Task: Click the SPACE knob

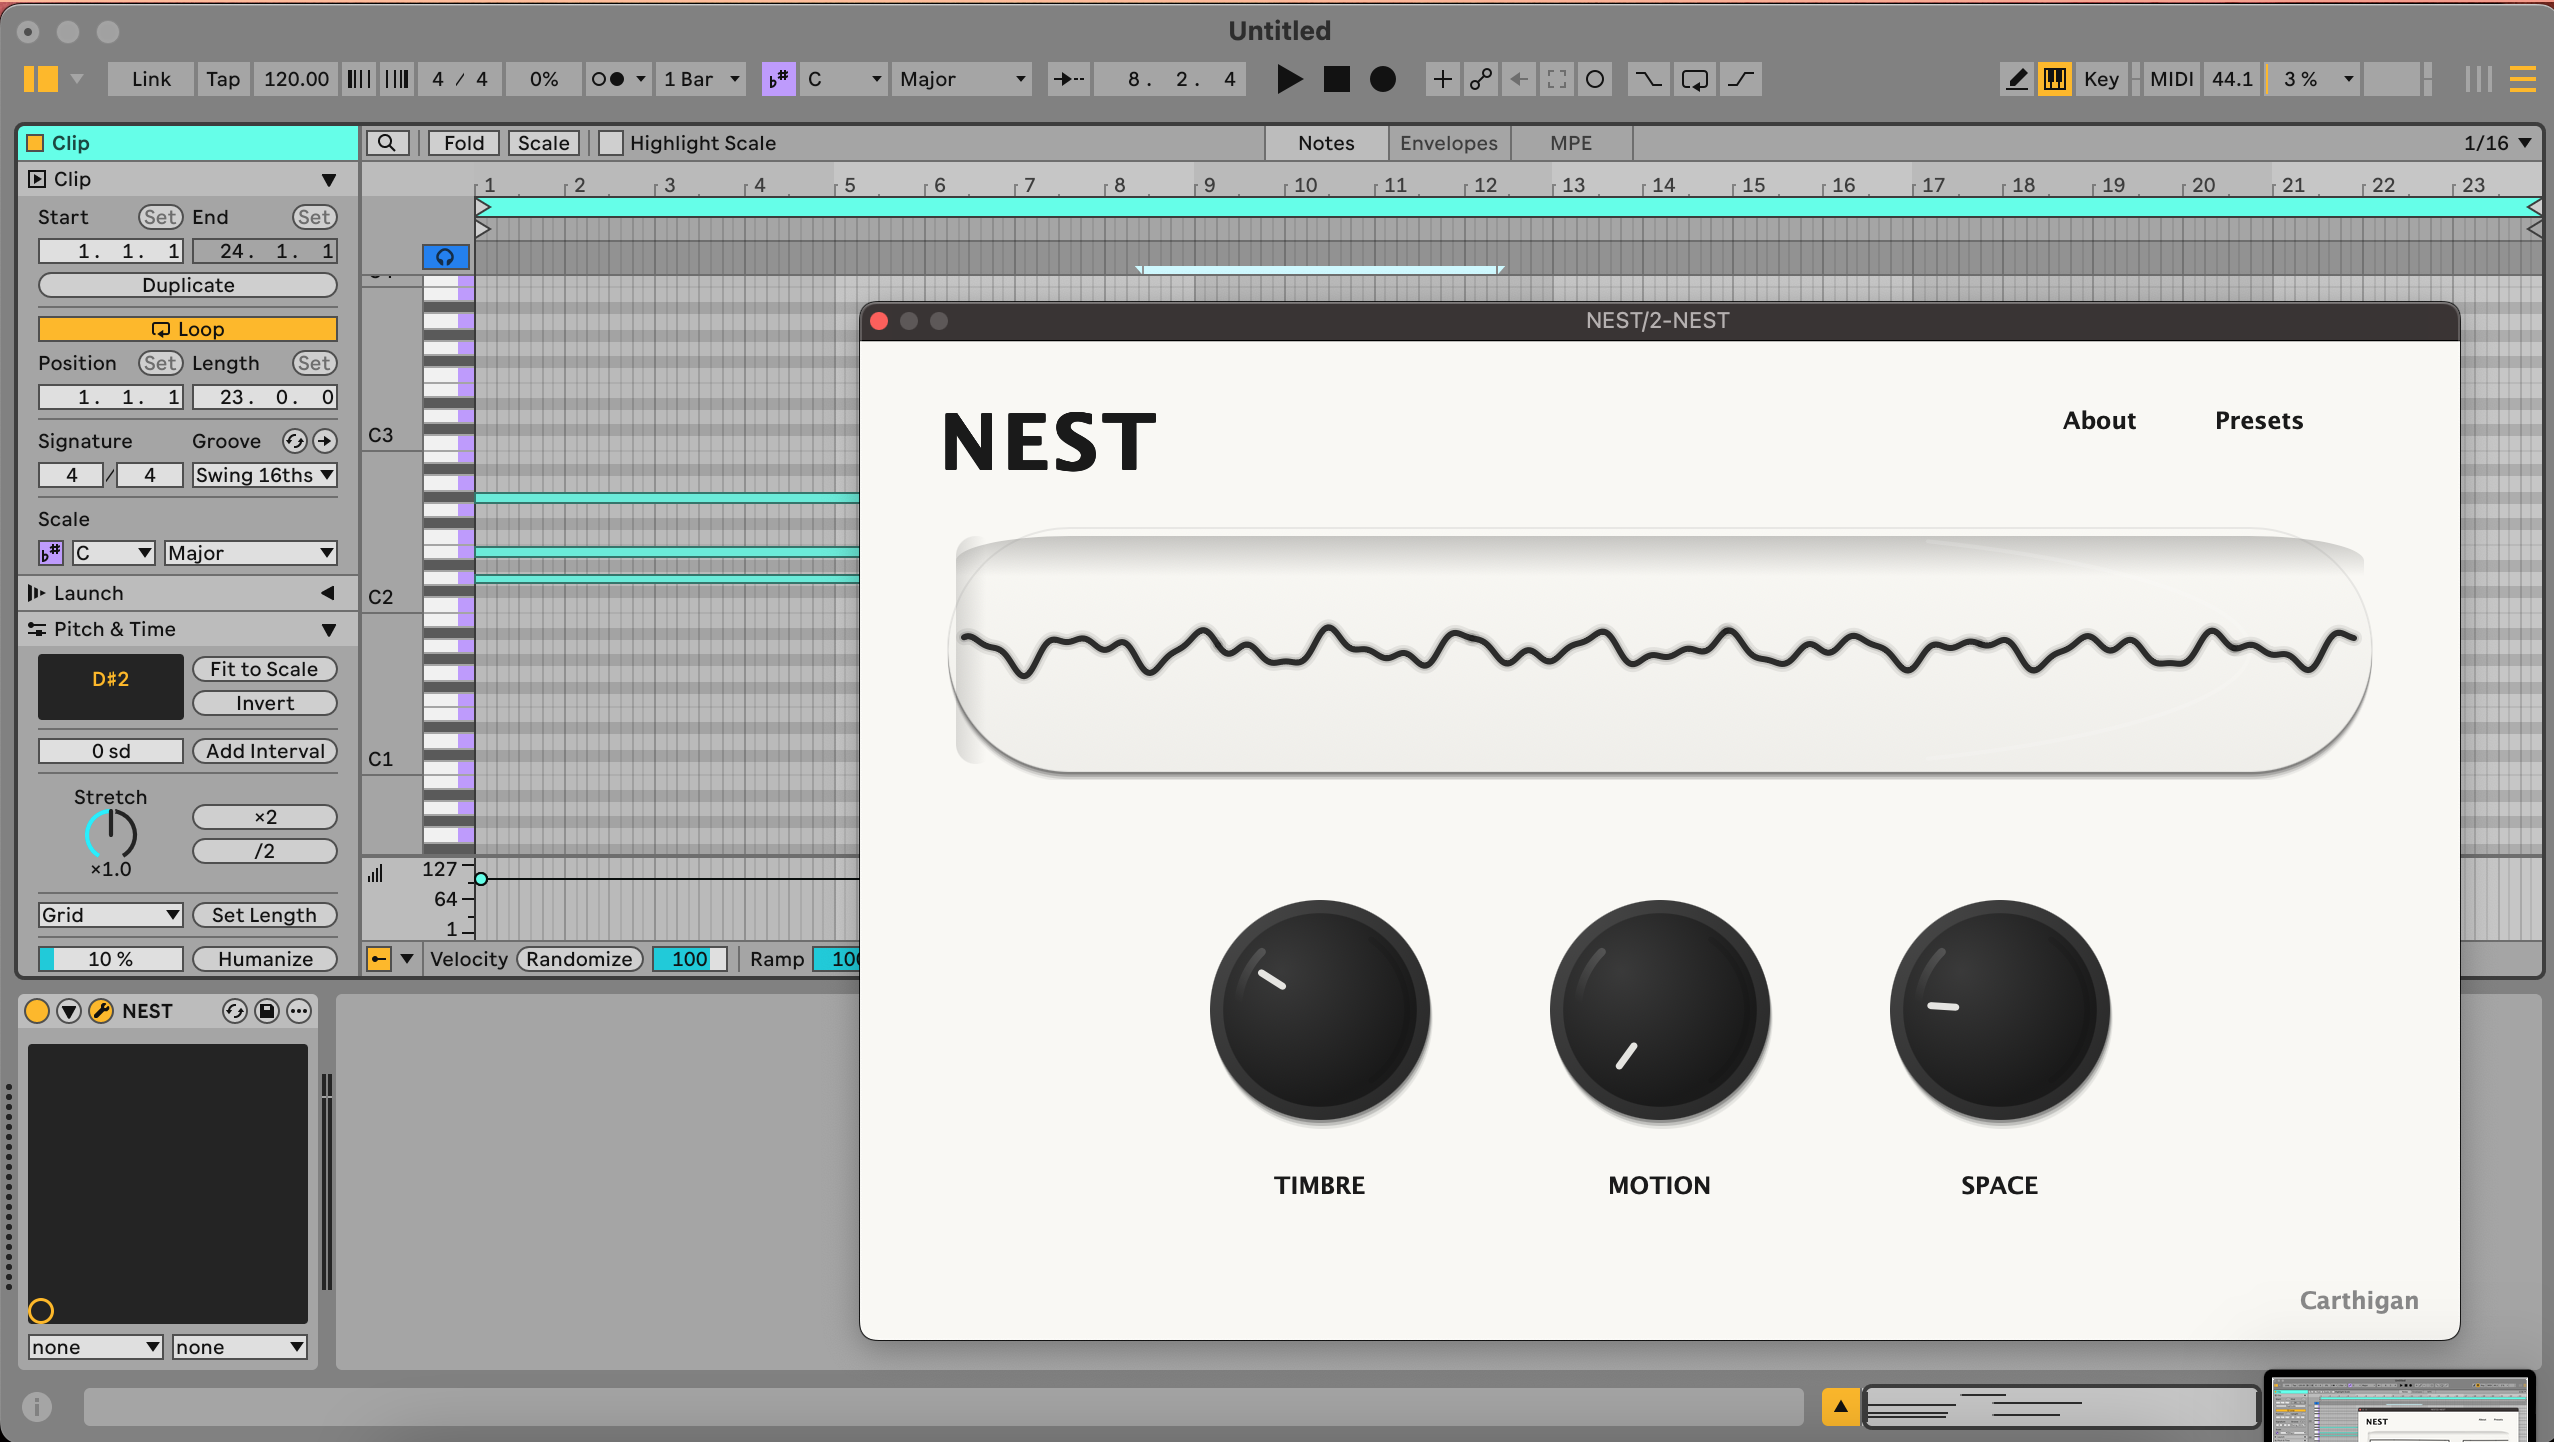Action: click(x=2000, y=1010)
